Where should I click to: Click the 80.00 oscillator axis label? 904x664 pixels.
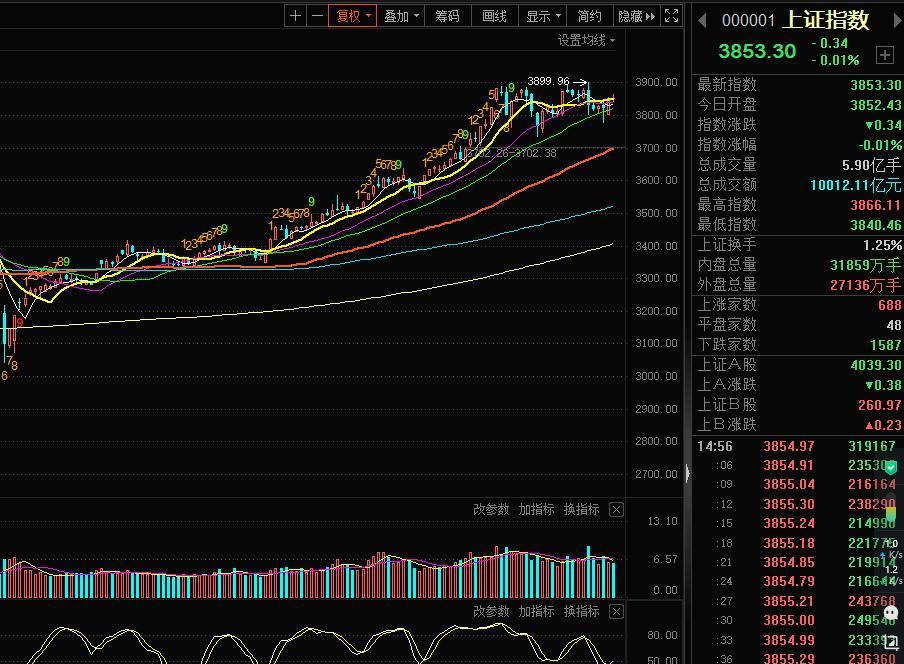click(662, 635)
